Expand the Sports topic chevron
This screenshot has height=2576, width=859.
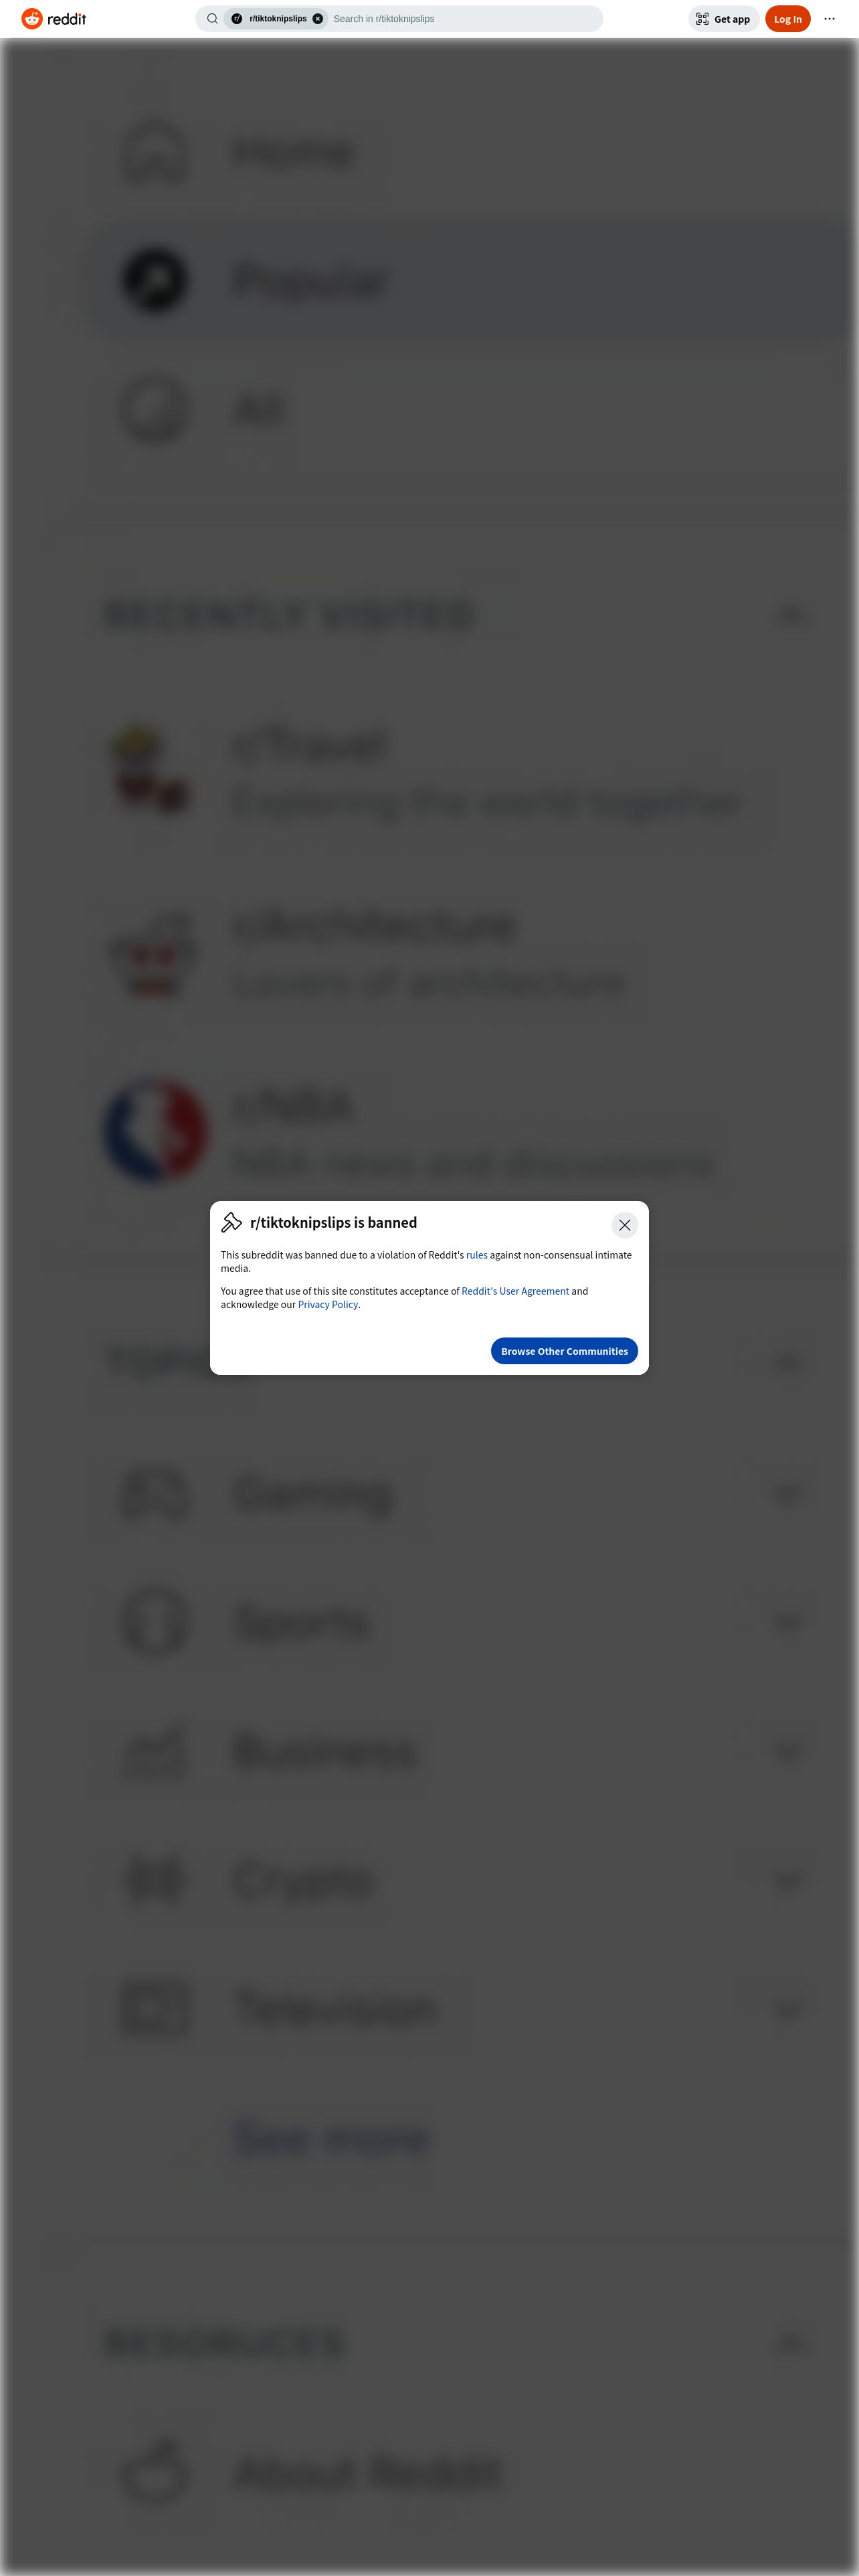coord(788,1622)
